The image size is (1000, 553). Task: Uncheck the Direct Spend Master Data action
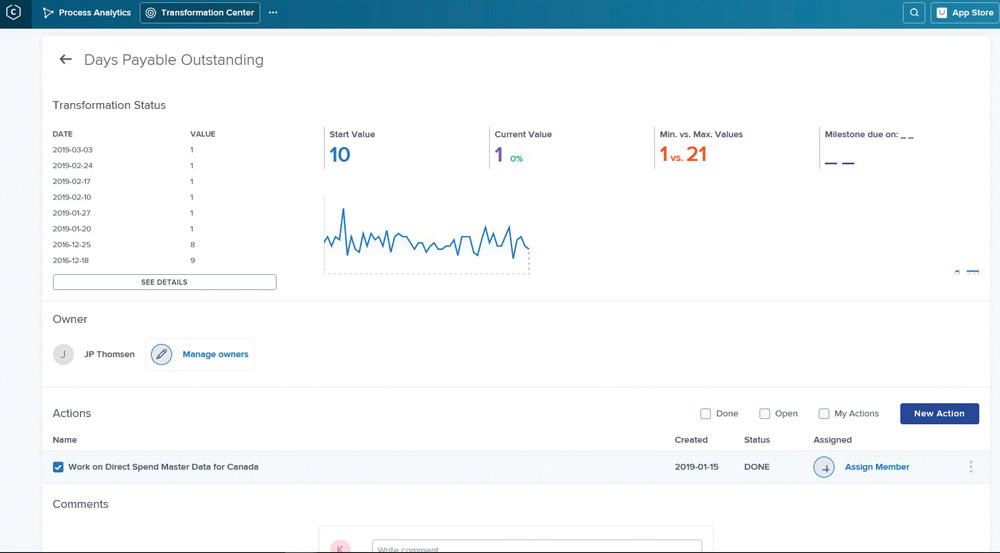pos(58,467)
